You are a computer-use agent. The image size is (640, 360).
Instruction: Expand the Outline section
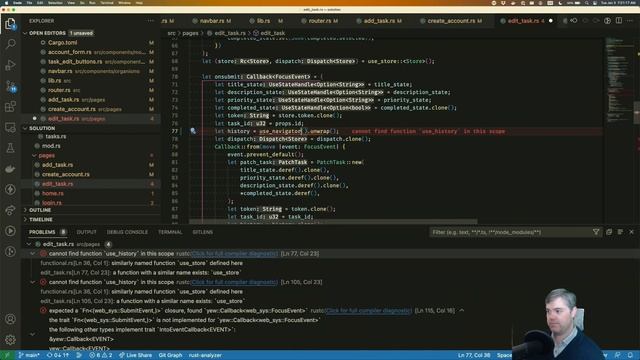pos(25,210)
